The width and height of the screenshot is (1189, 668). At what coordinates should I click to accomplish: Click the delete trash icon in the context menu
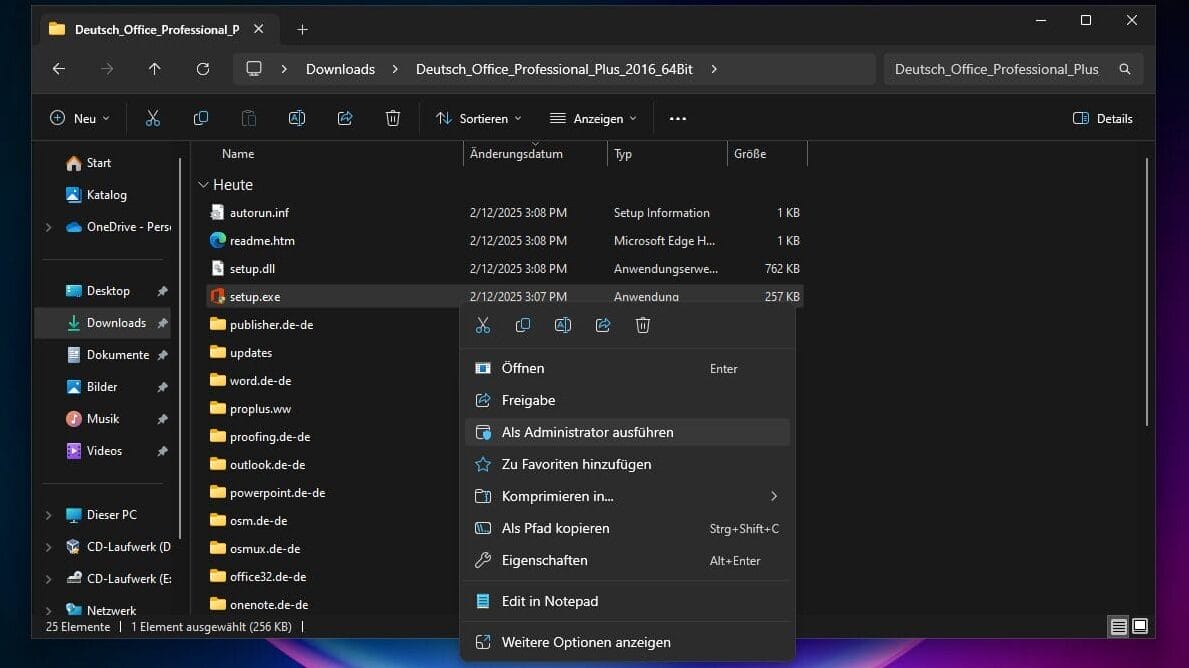pyautogui.click(x=643, y=325)
